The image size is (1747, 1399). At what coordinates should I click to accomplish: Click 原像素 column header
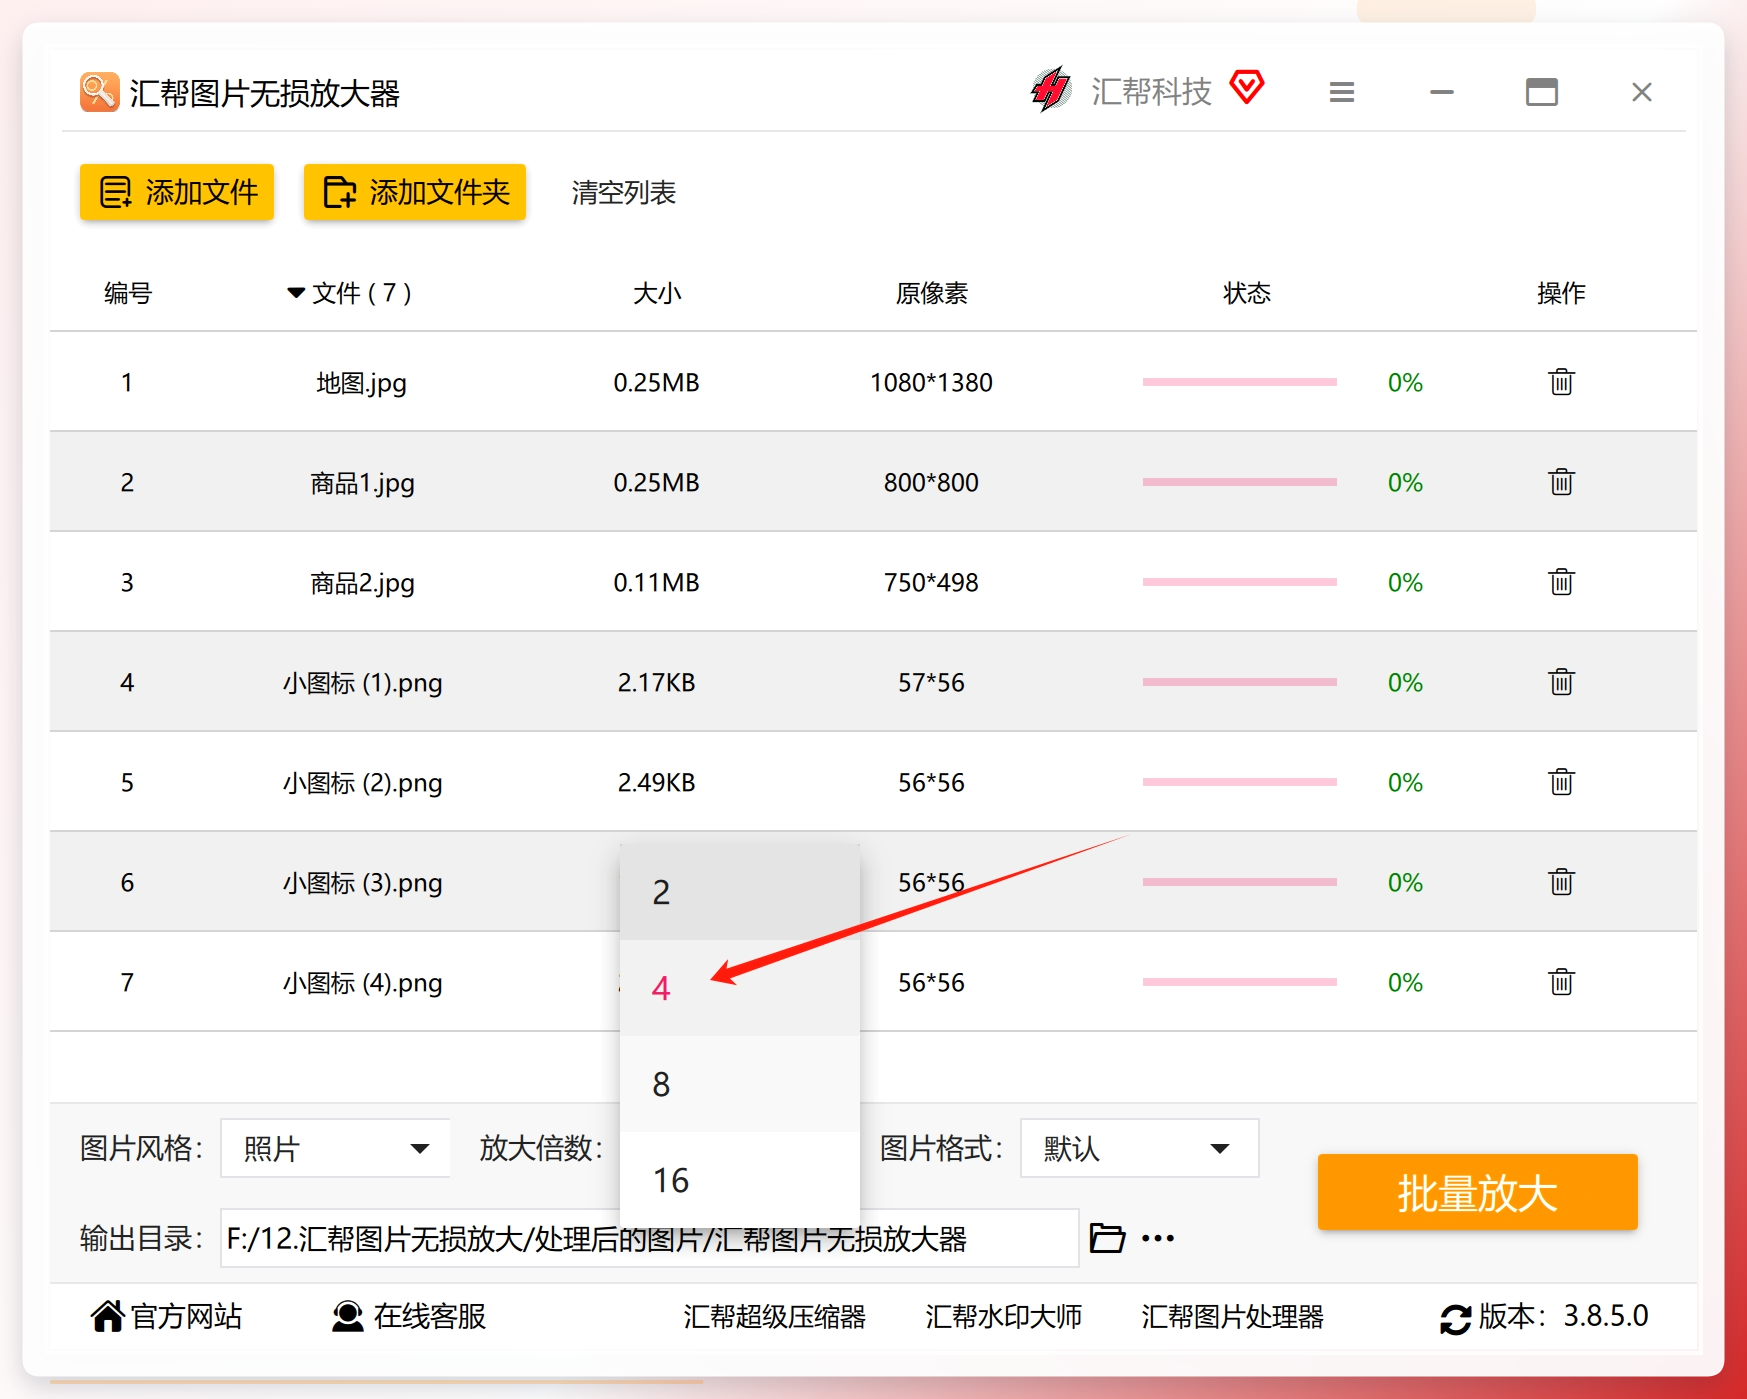click(931, 293)
